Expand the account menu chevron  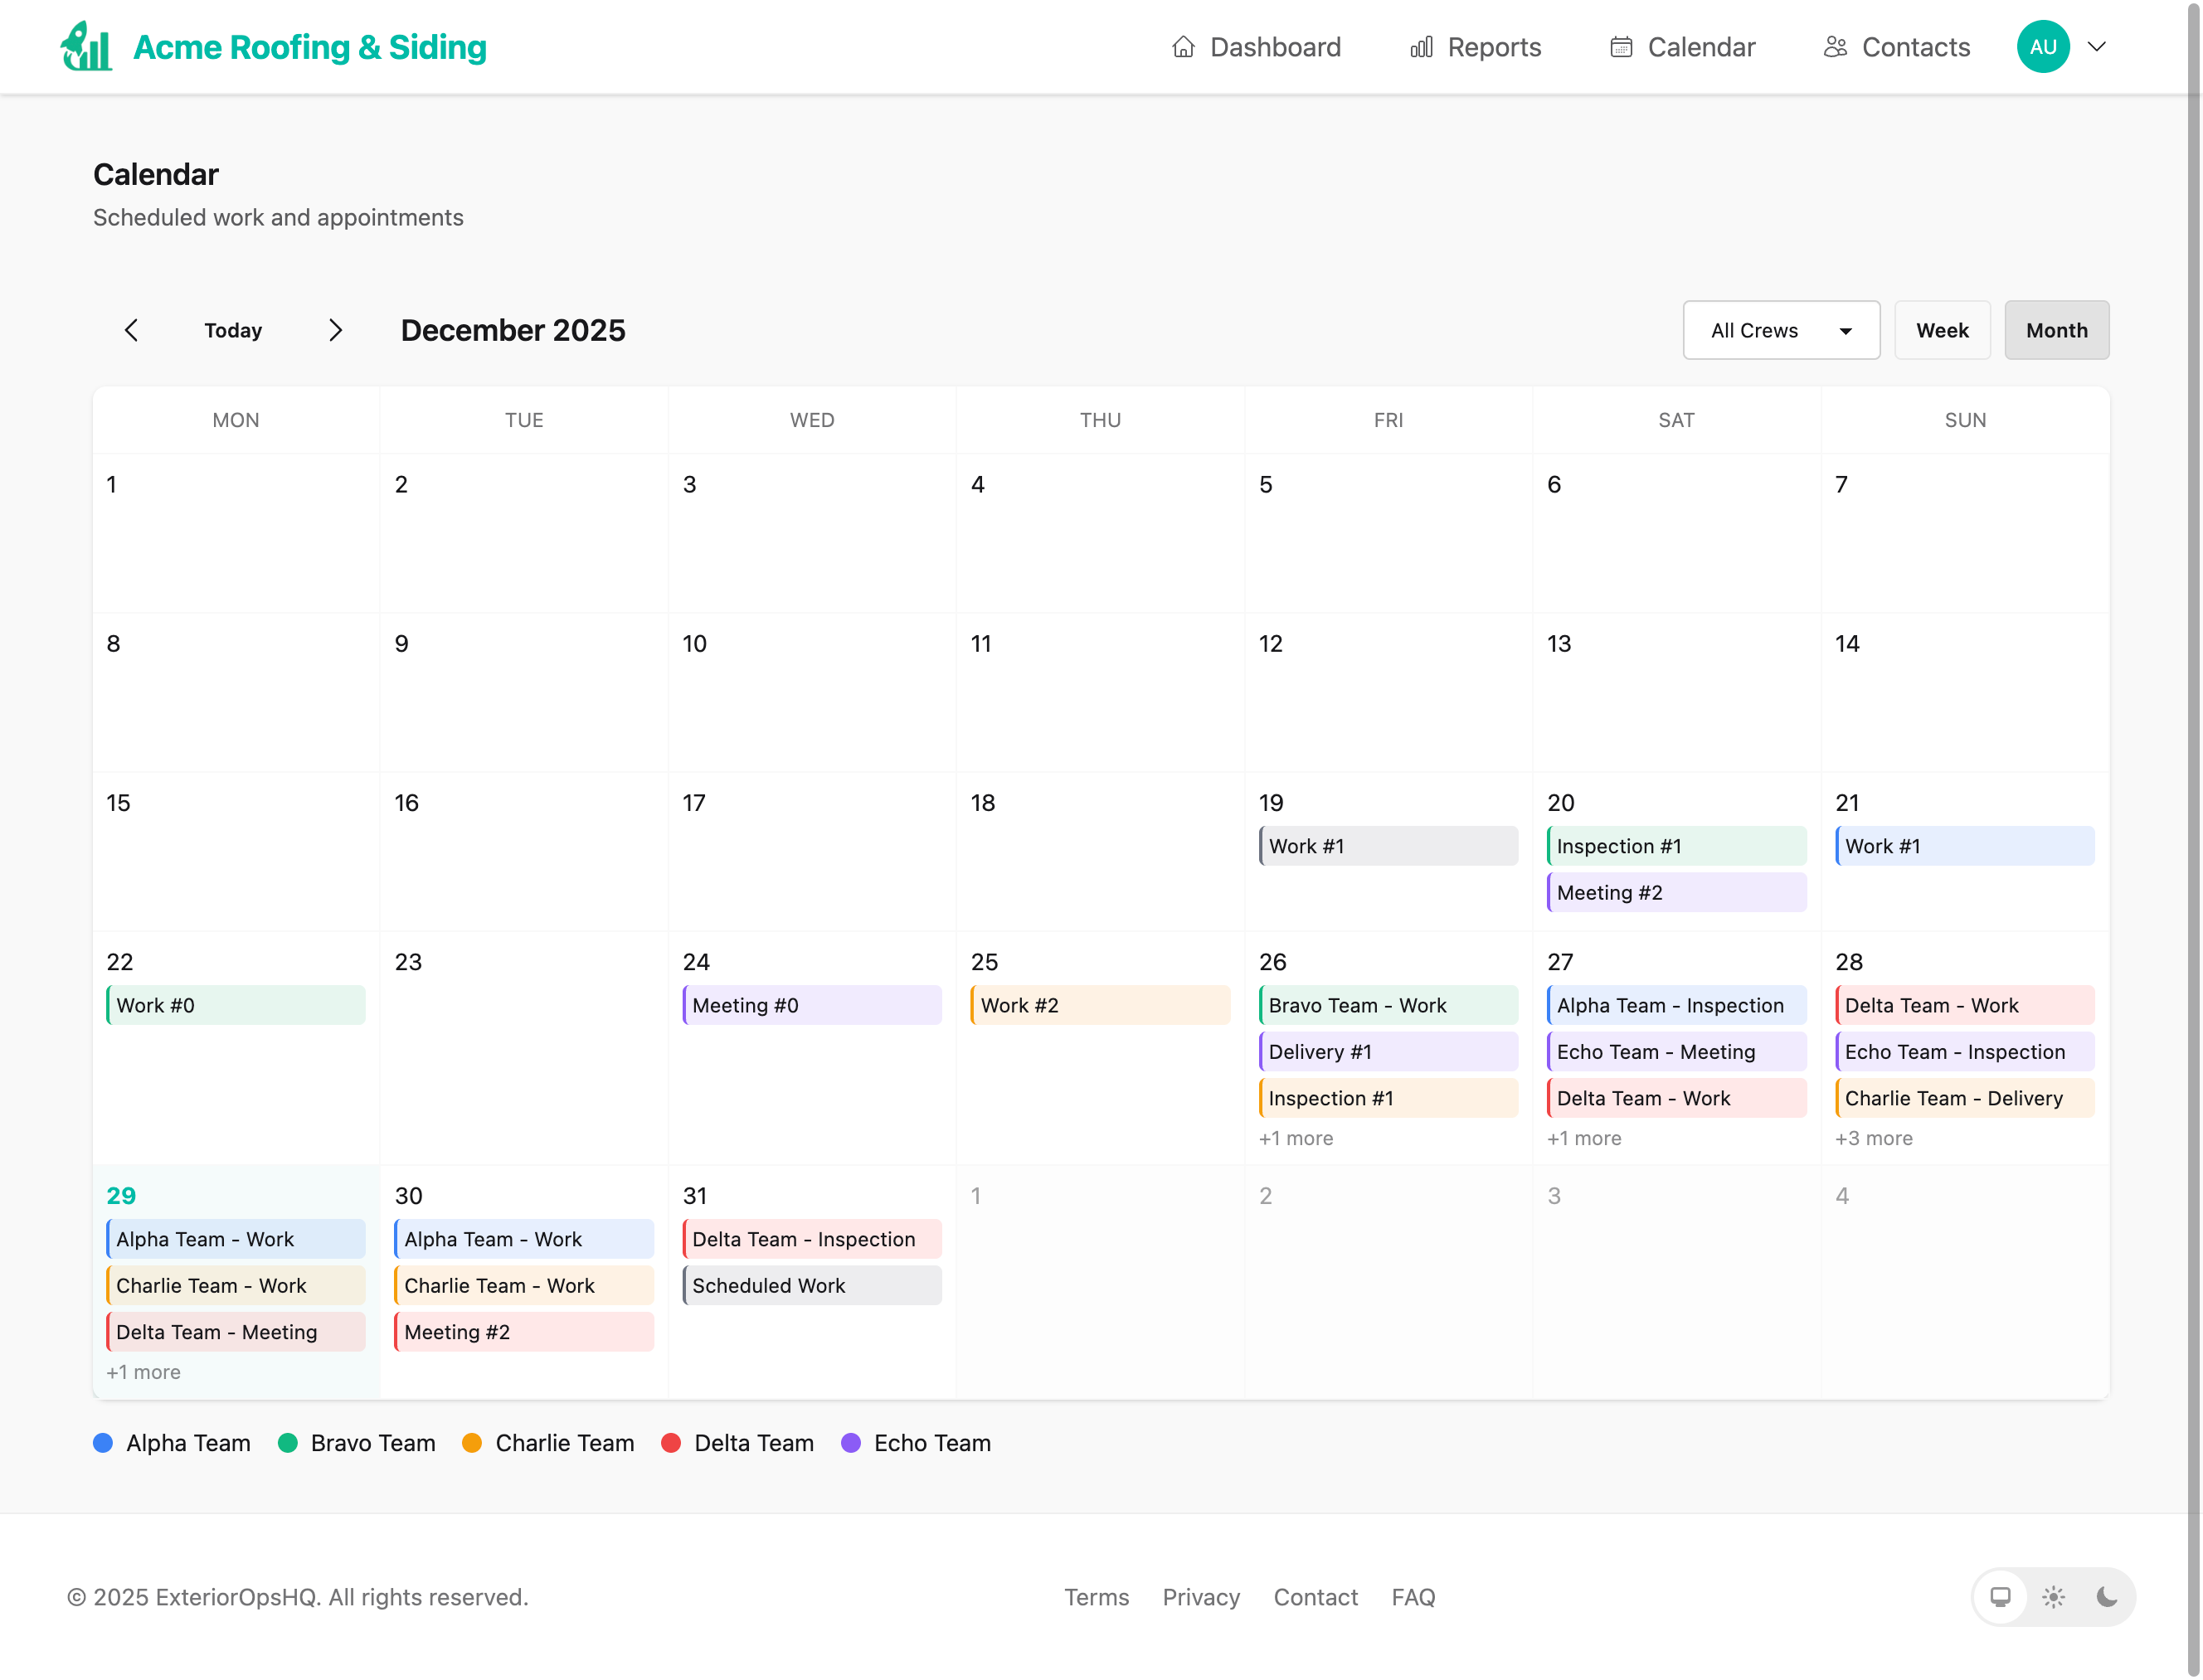click(x=2097, y=46)
